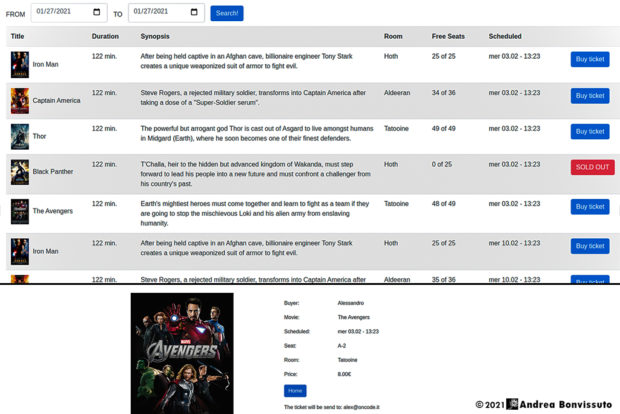This screenshot has height=414, width=620.
Task: Open the TO date calendar picker icon
Action: 194,12
